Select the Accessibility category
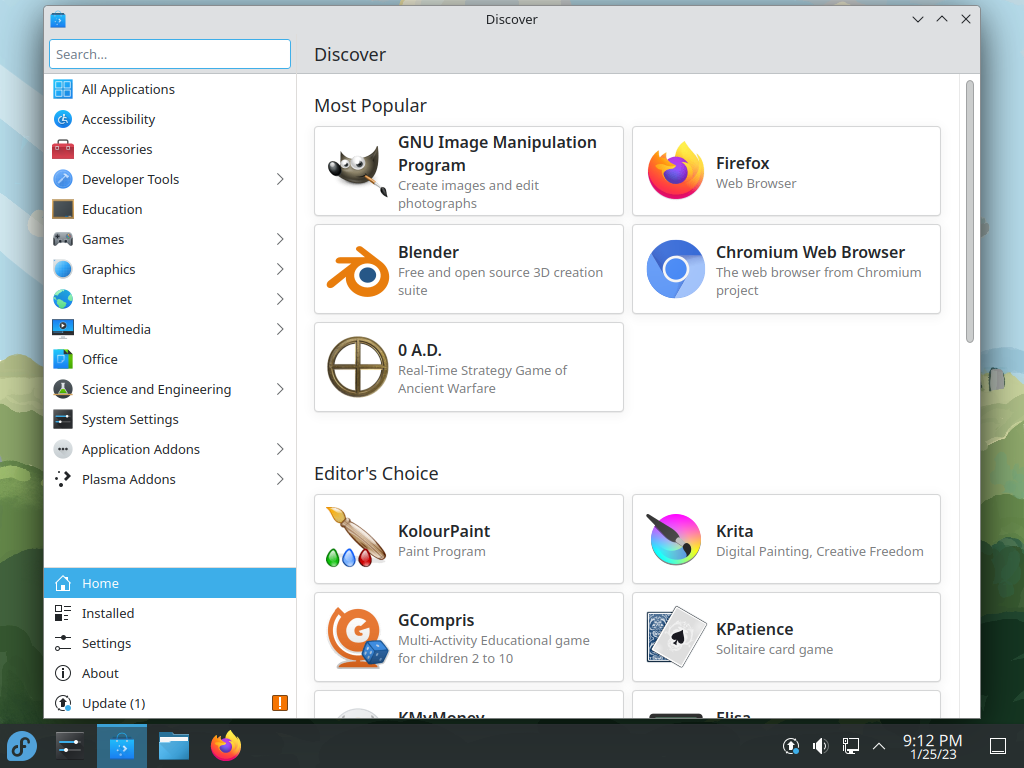 click(x=170, y=119)
